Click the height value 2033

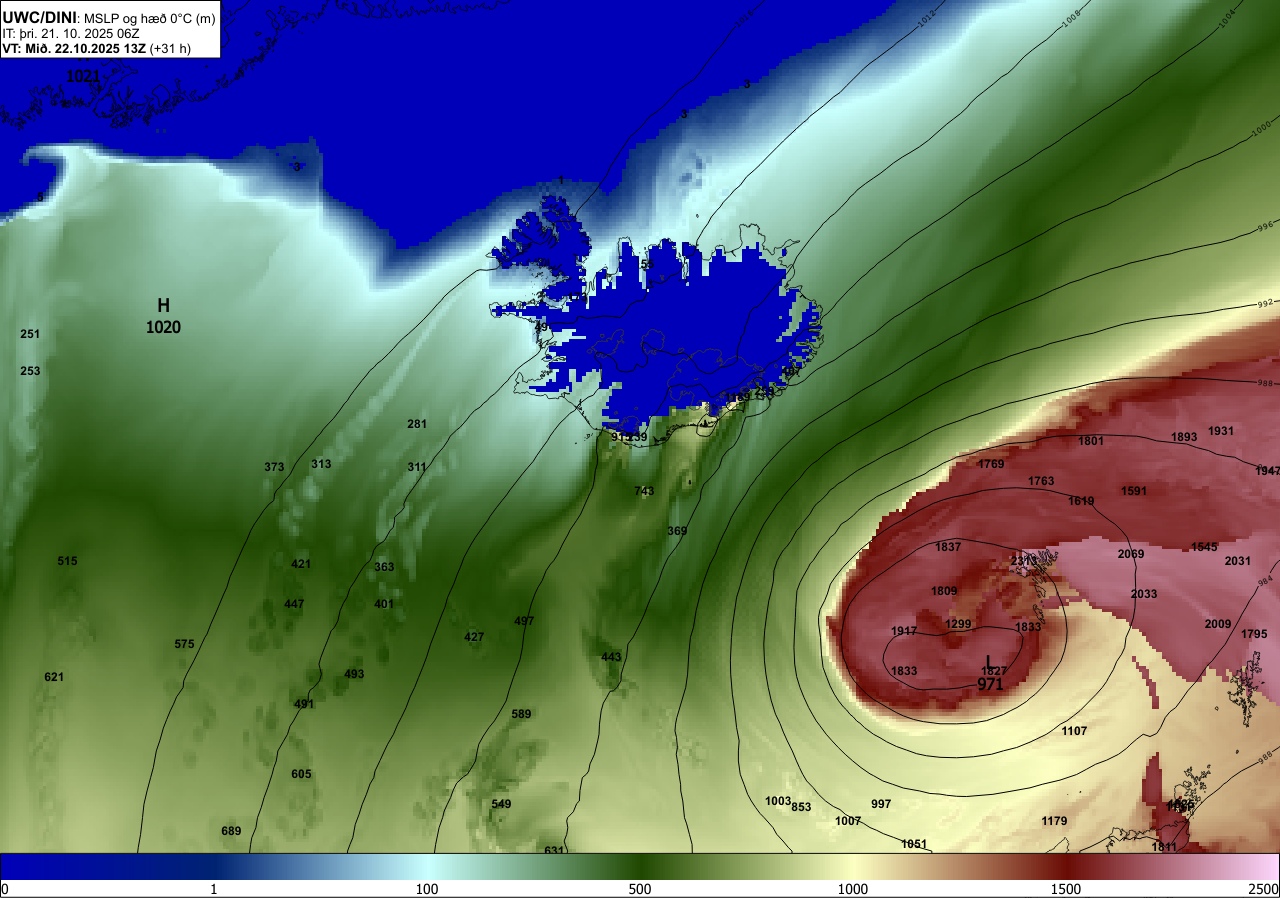[1144, 594]
